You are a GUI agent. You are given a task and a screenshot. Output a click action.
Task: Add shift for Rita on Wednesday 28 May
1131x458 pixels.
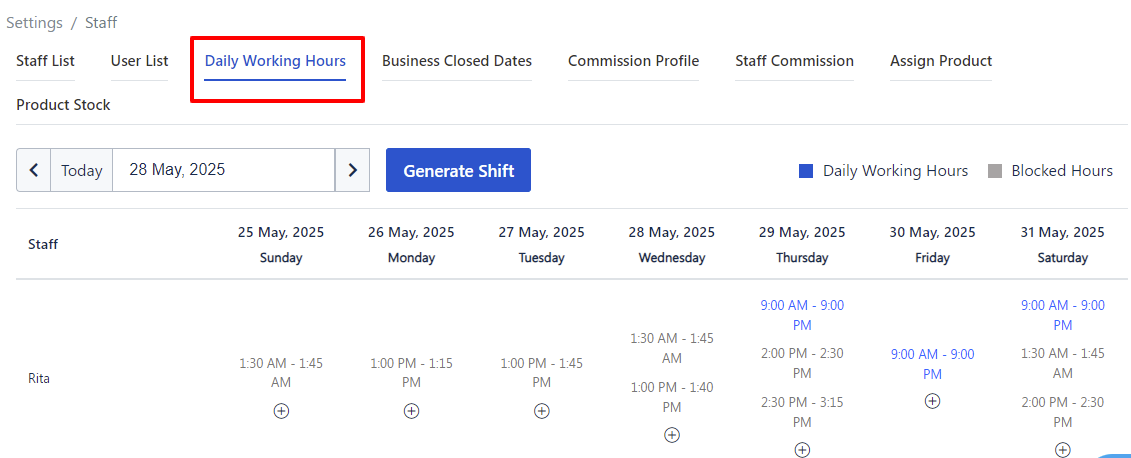click(672, 435)
